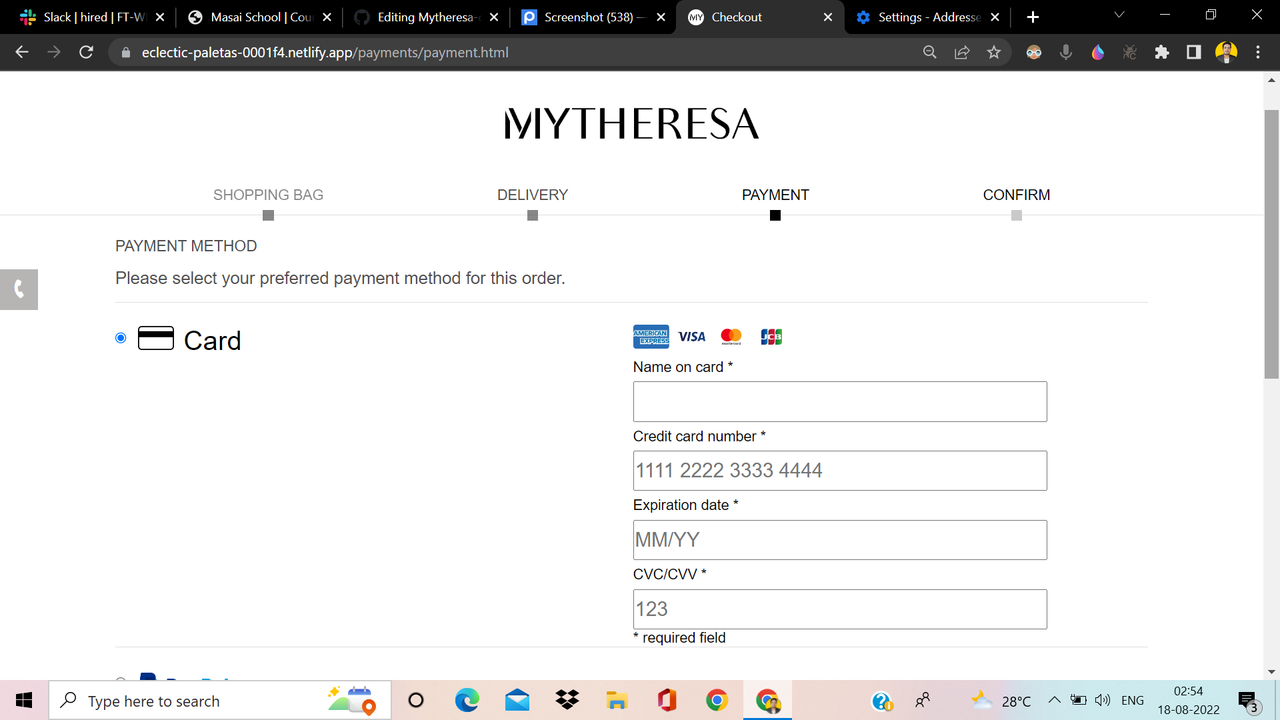Click the VISA card logo
This screenshot has height=720, width=1280.
[x=692, y=337]
